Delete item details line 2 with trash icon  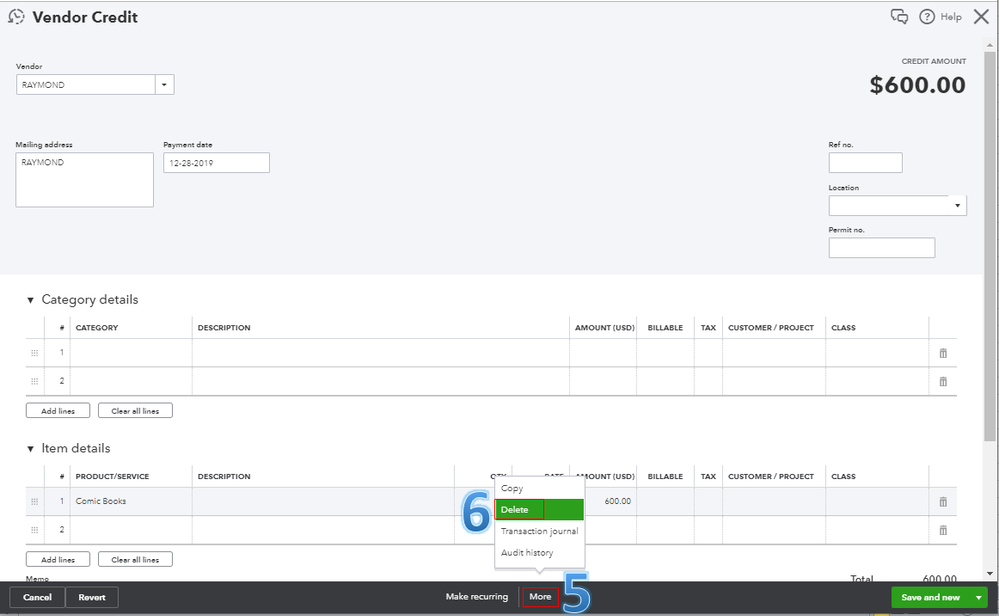click(x=943, y=530)
